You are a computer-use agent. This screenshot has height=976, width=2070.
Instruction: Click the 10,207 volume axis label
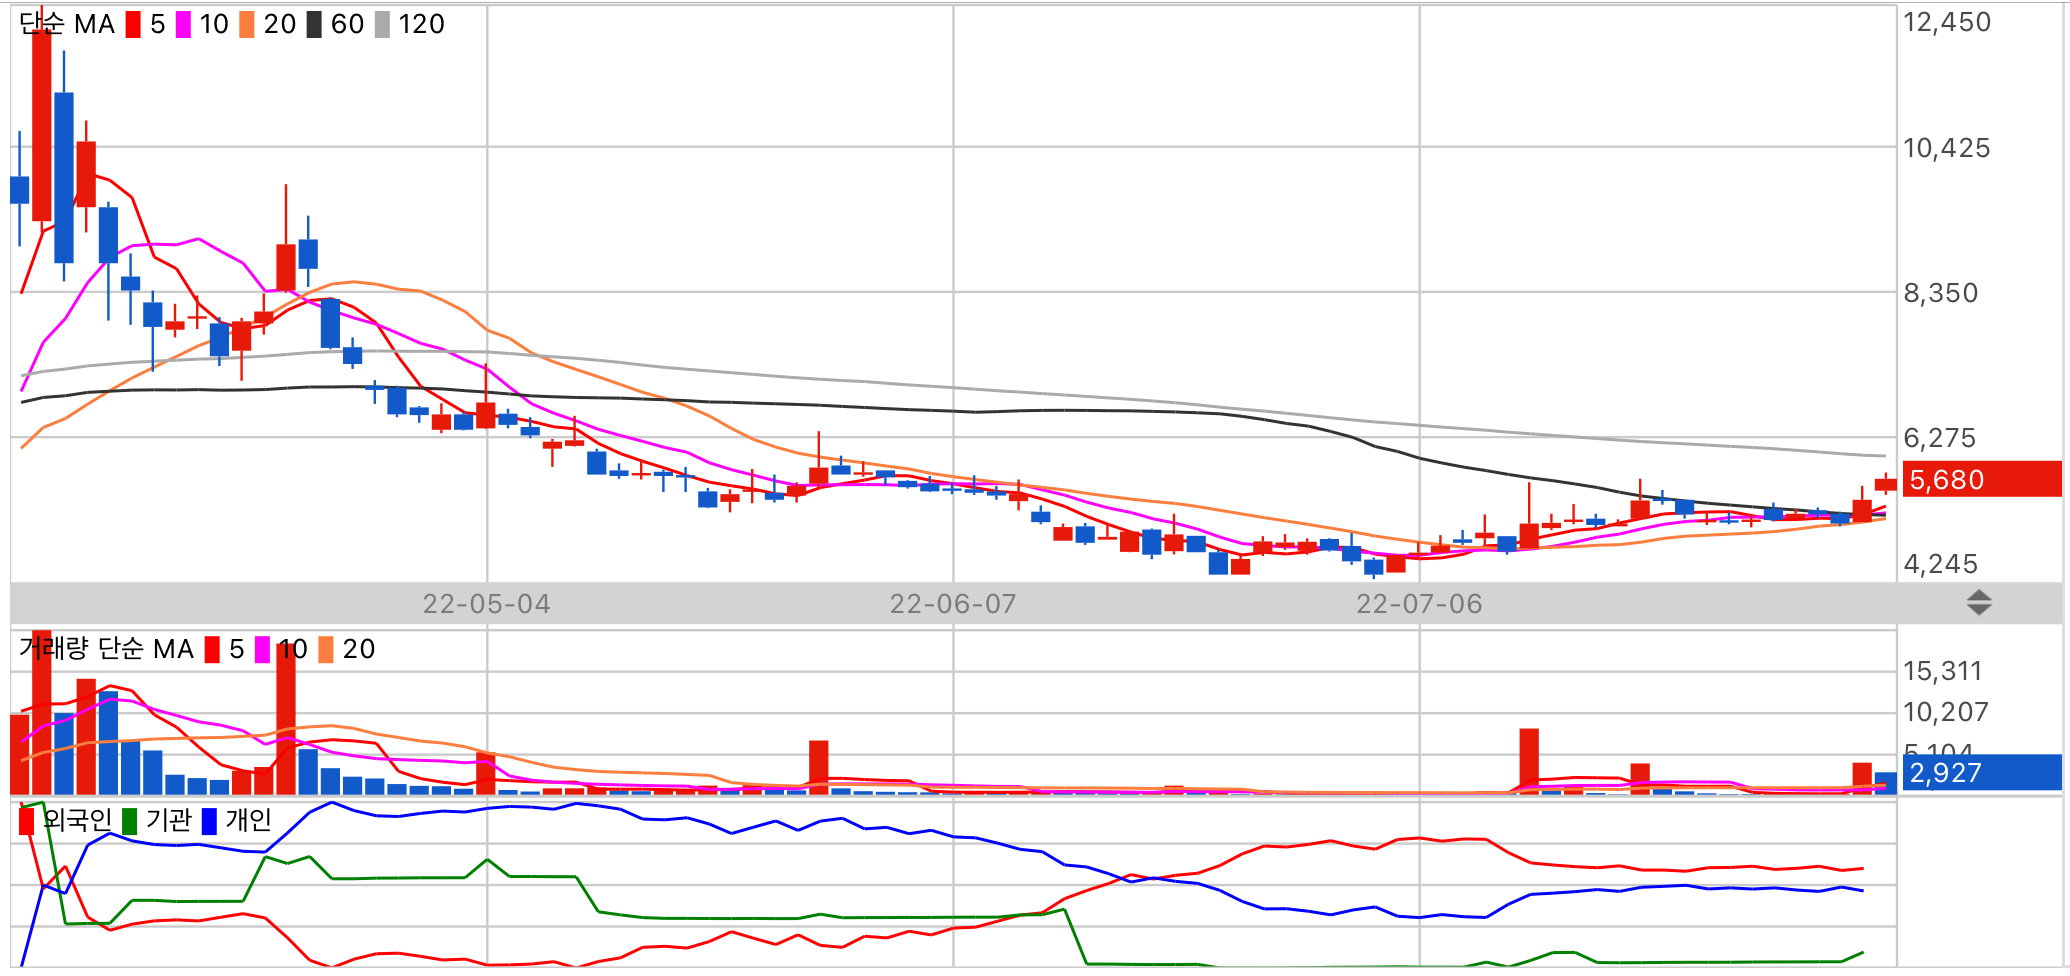1945,712
